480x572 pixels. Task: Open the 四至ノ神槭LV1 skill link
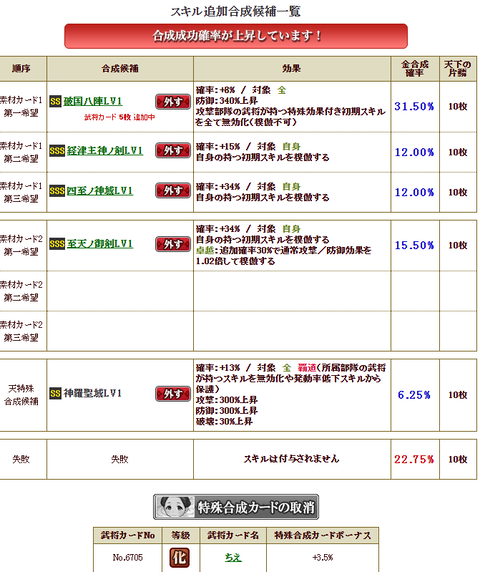100,190
